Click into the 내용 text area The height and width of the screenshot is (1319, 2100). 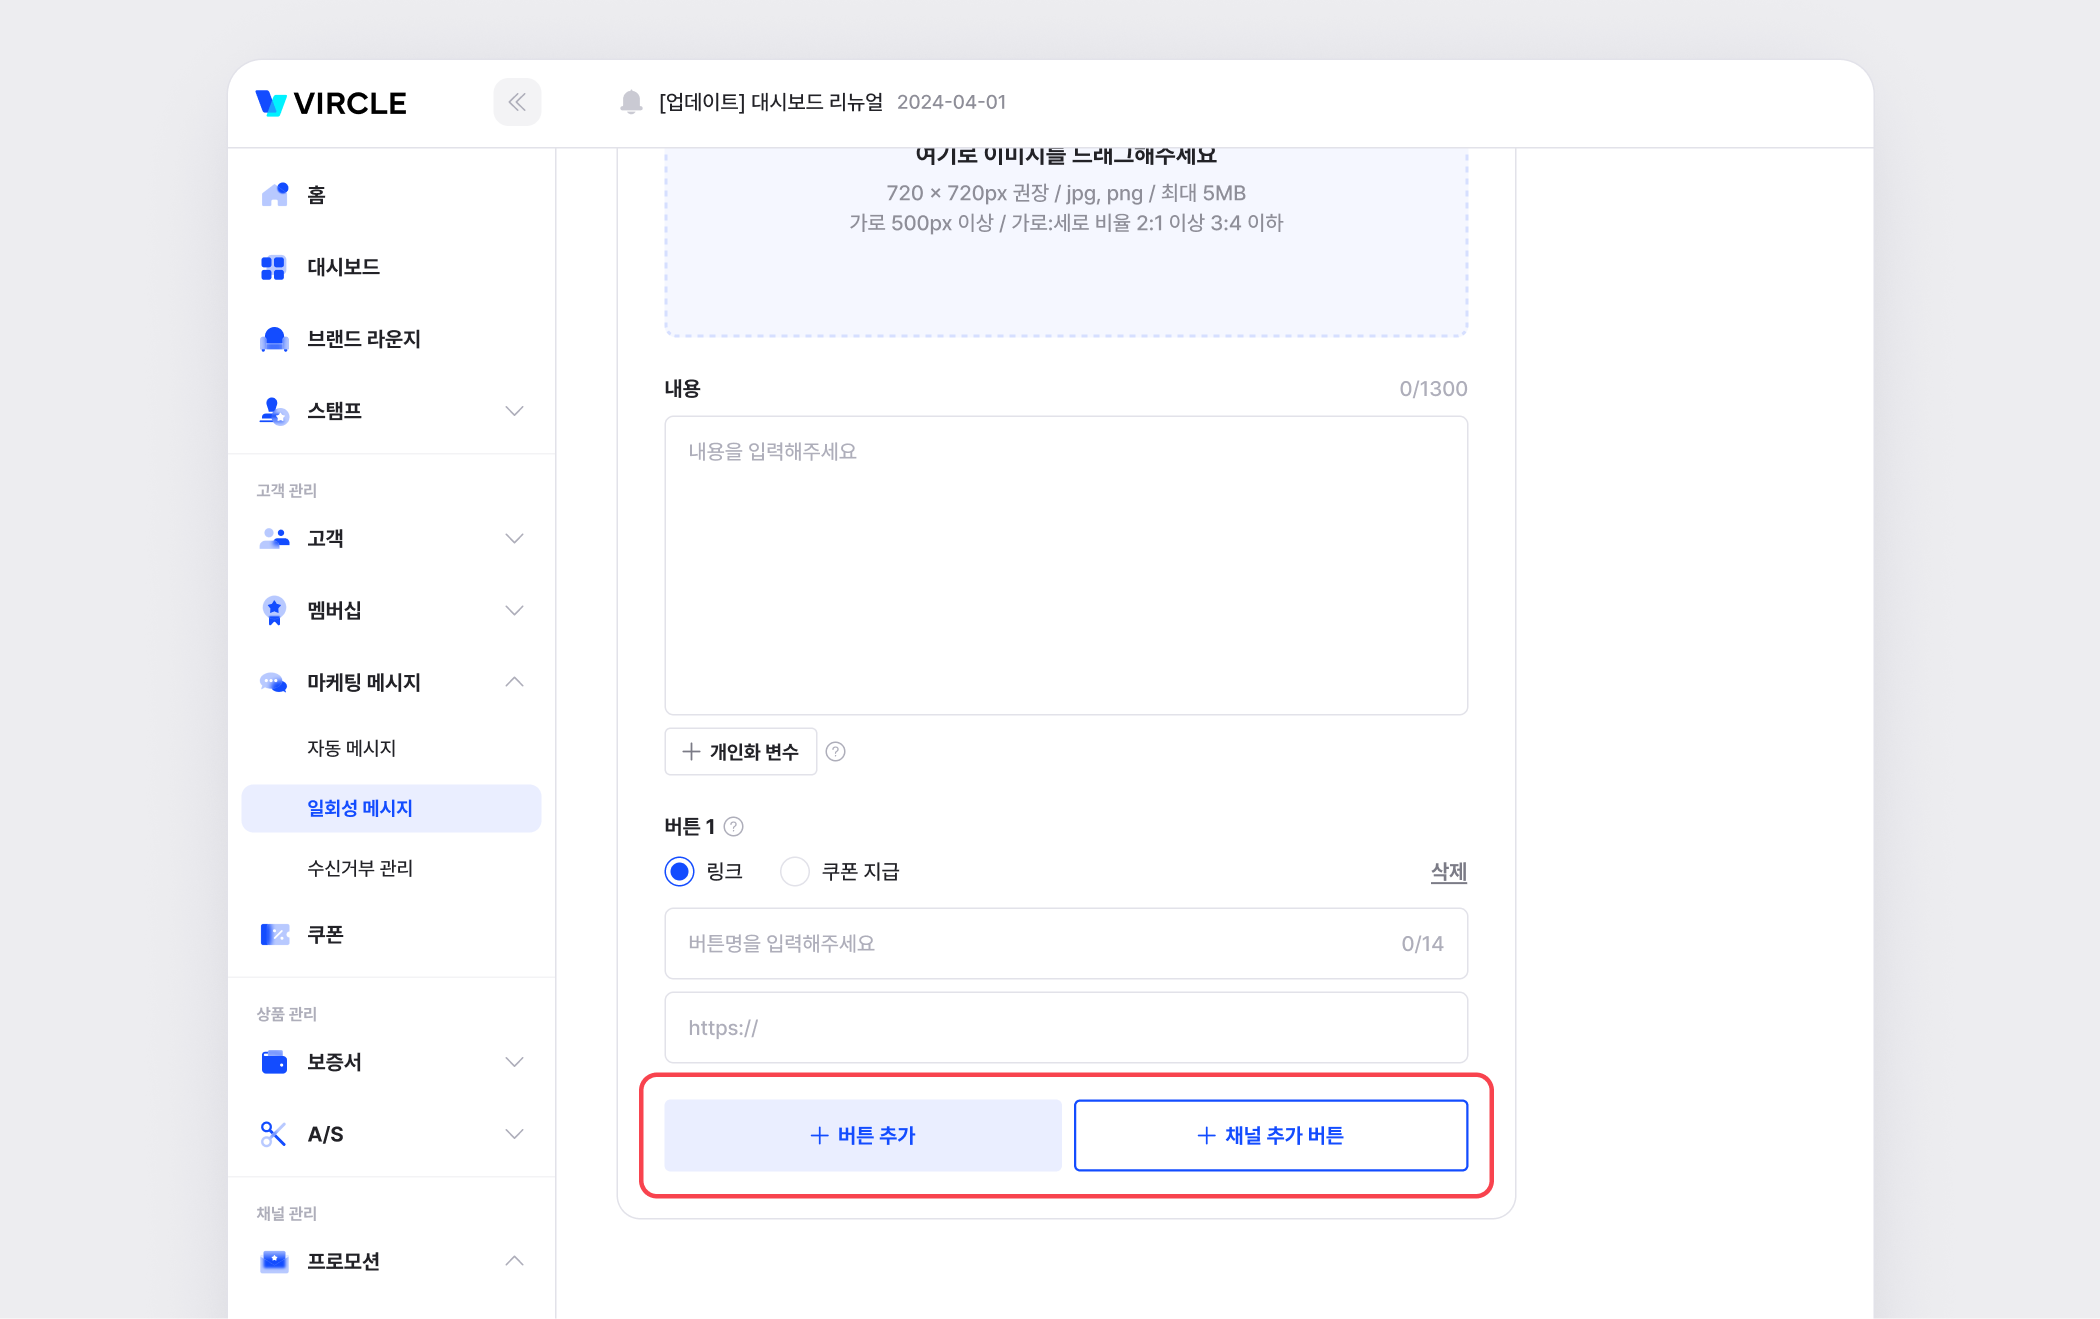click(1065, 565)
